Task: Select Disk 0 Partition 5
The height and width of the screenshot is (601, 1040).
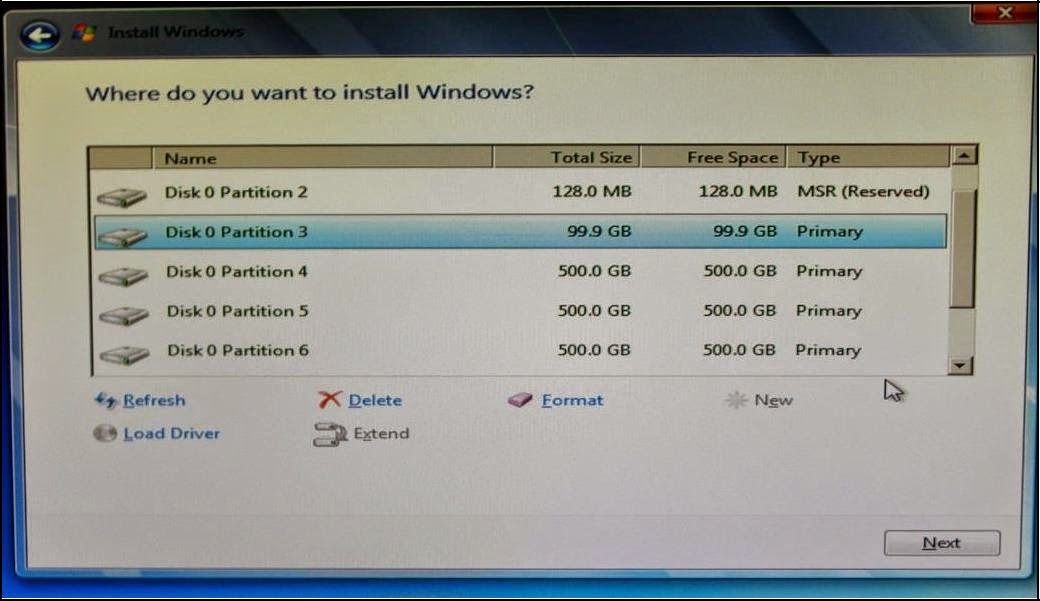Action: point(519,311)
